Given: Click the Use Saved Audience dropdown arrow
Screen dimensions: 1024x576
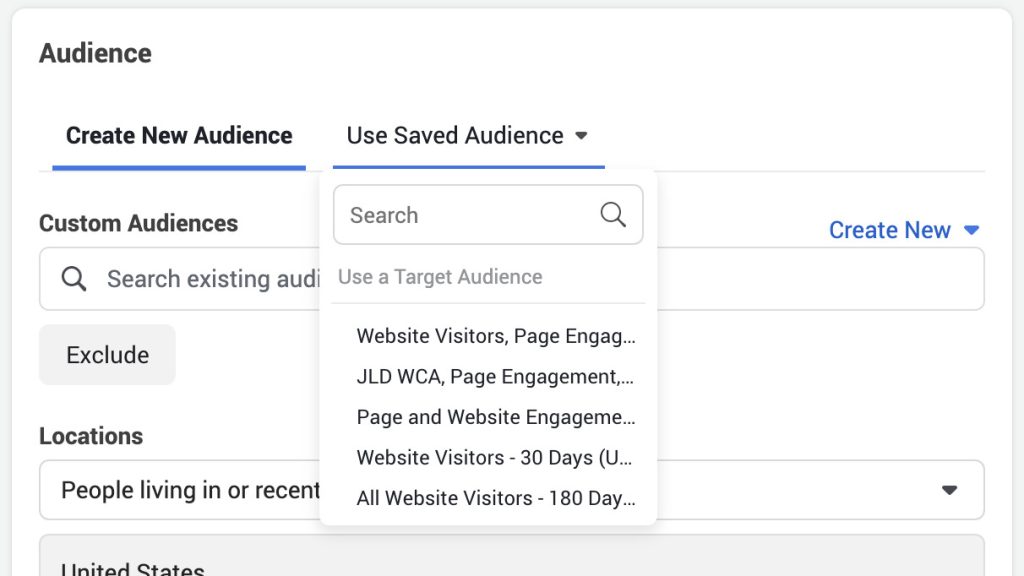Looking at the screenshot, I should coord(581,136).
